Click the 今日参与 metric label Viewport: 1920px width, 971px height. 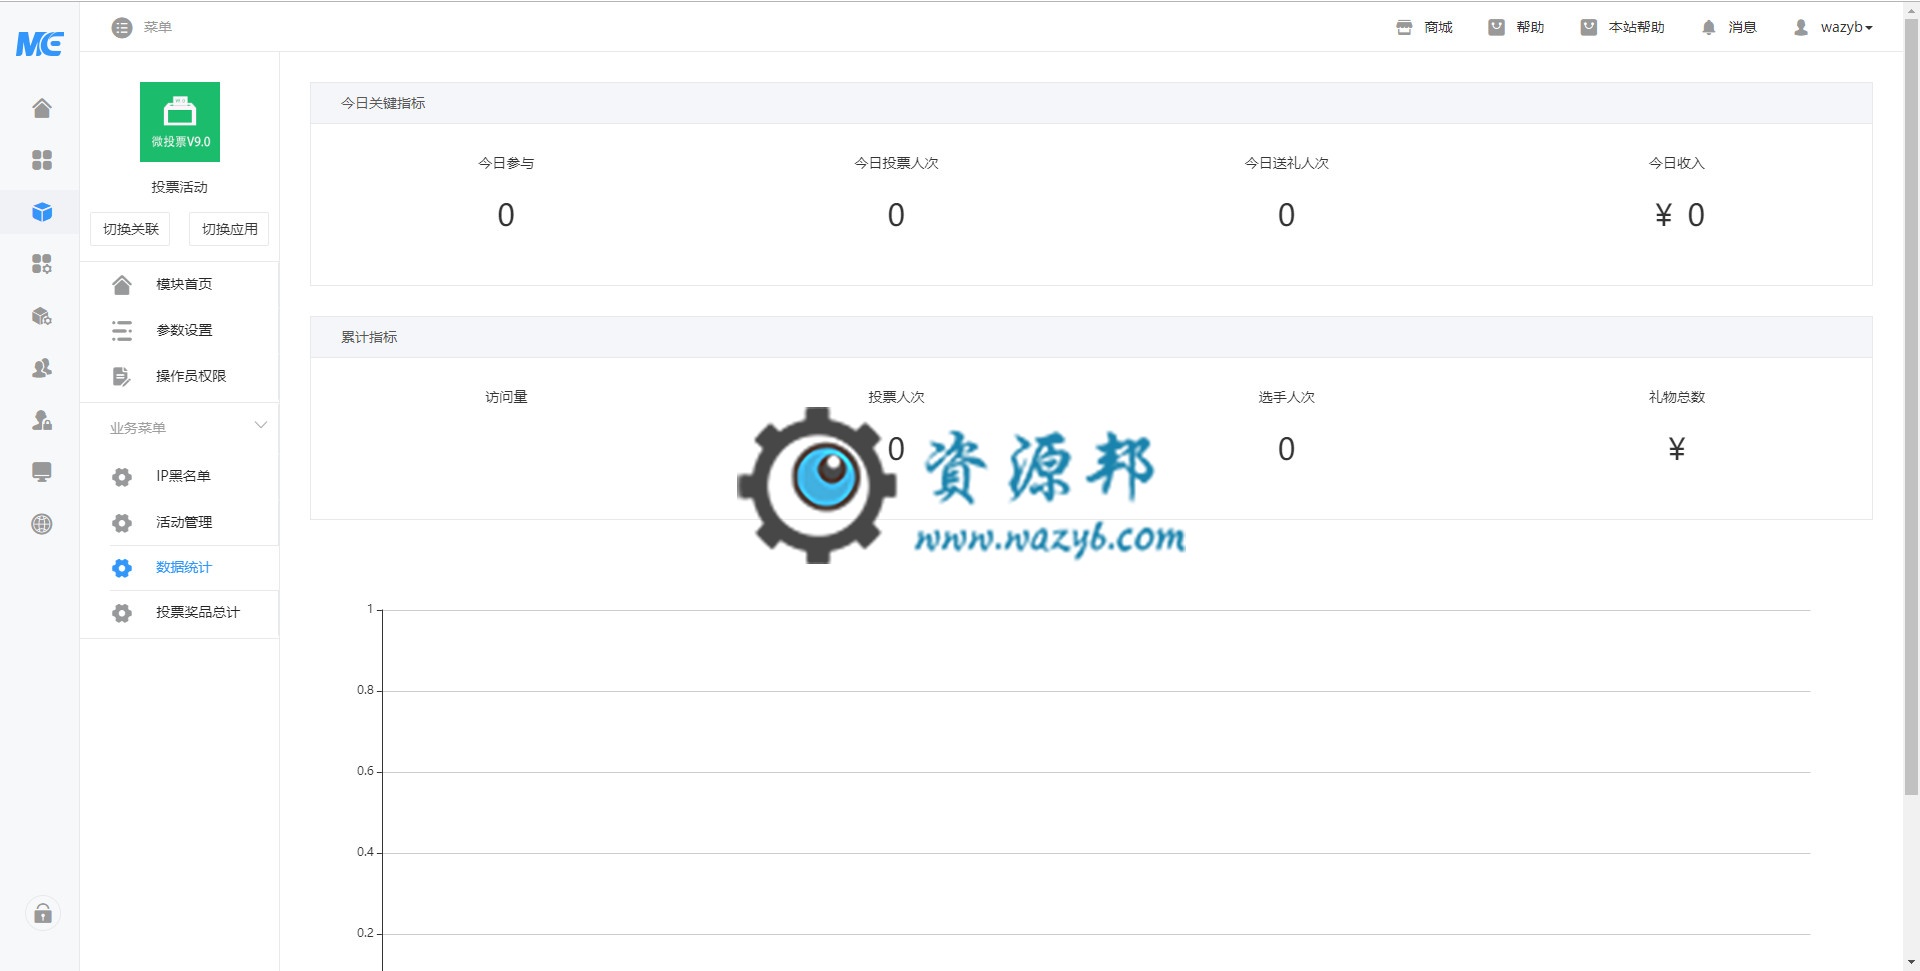(x=506, y=163)
